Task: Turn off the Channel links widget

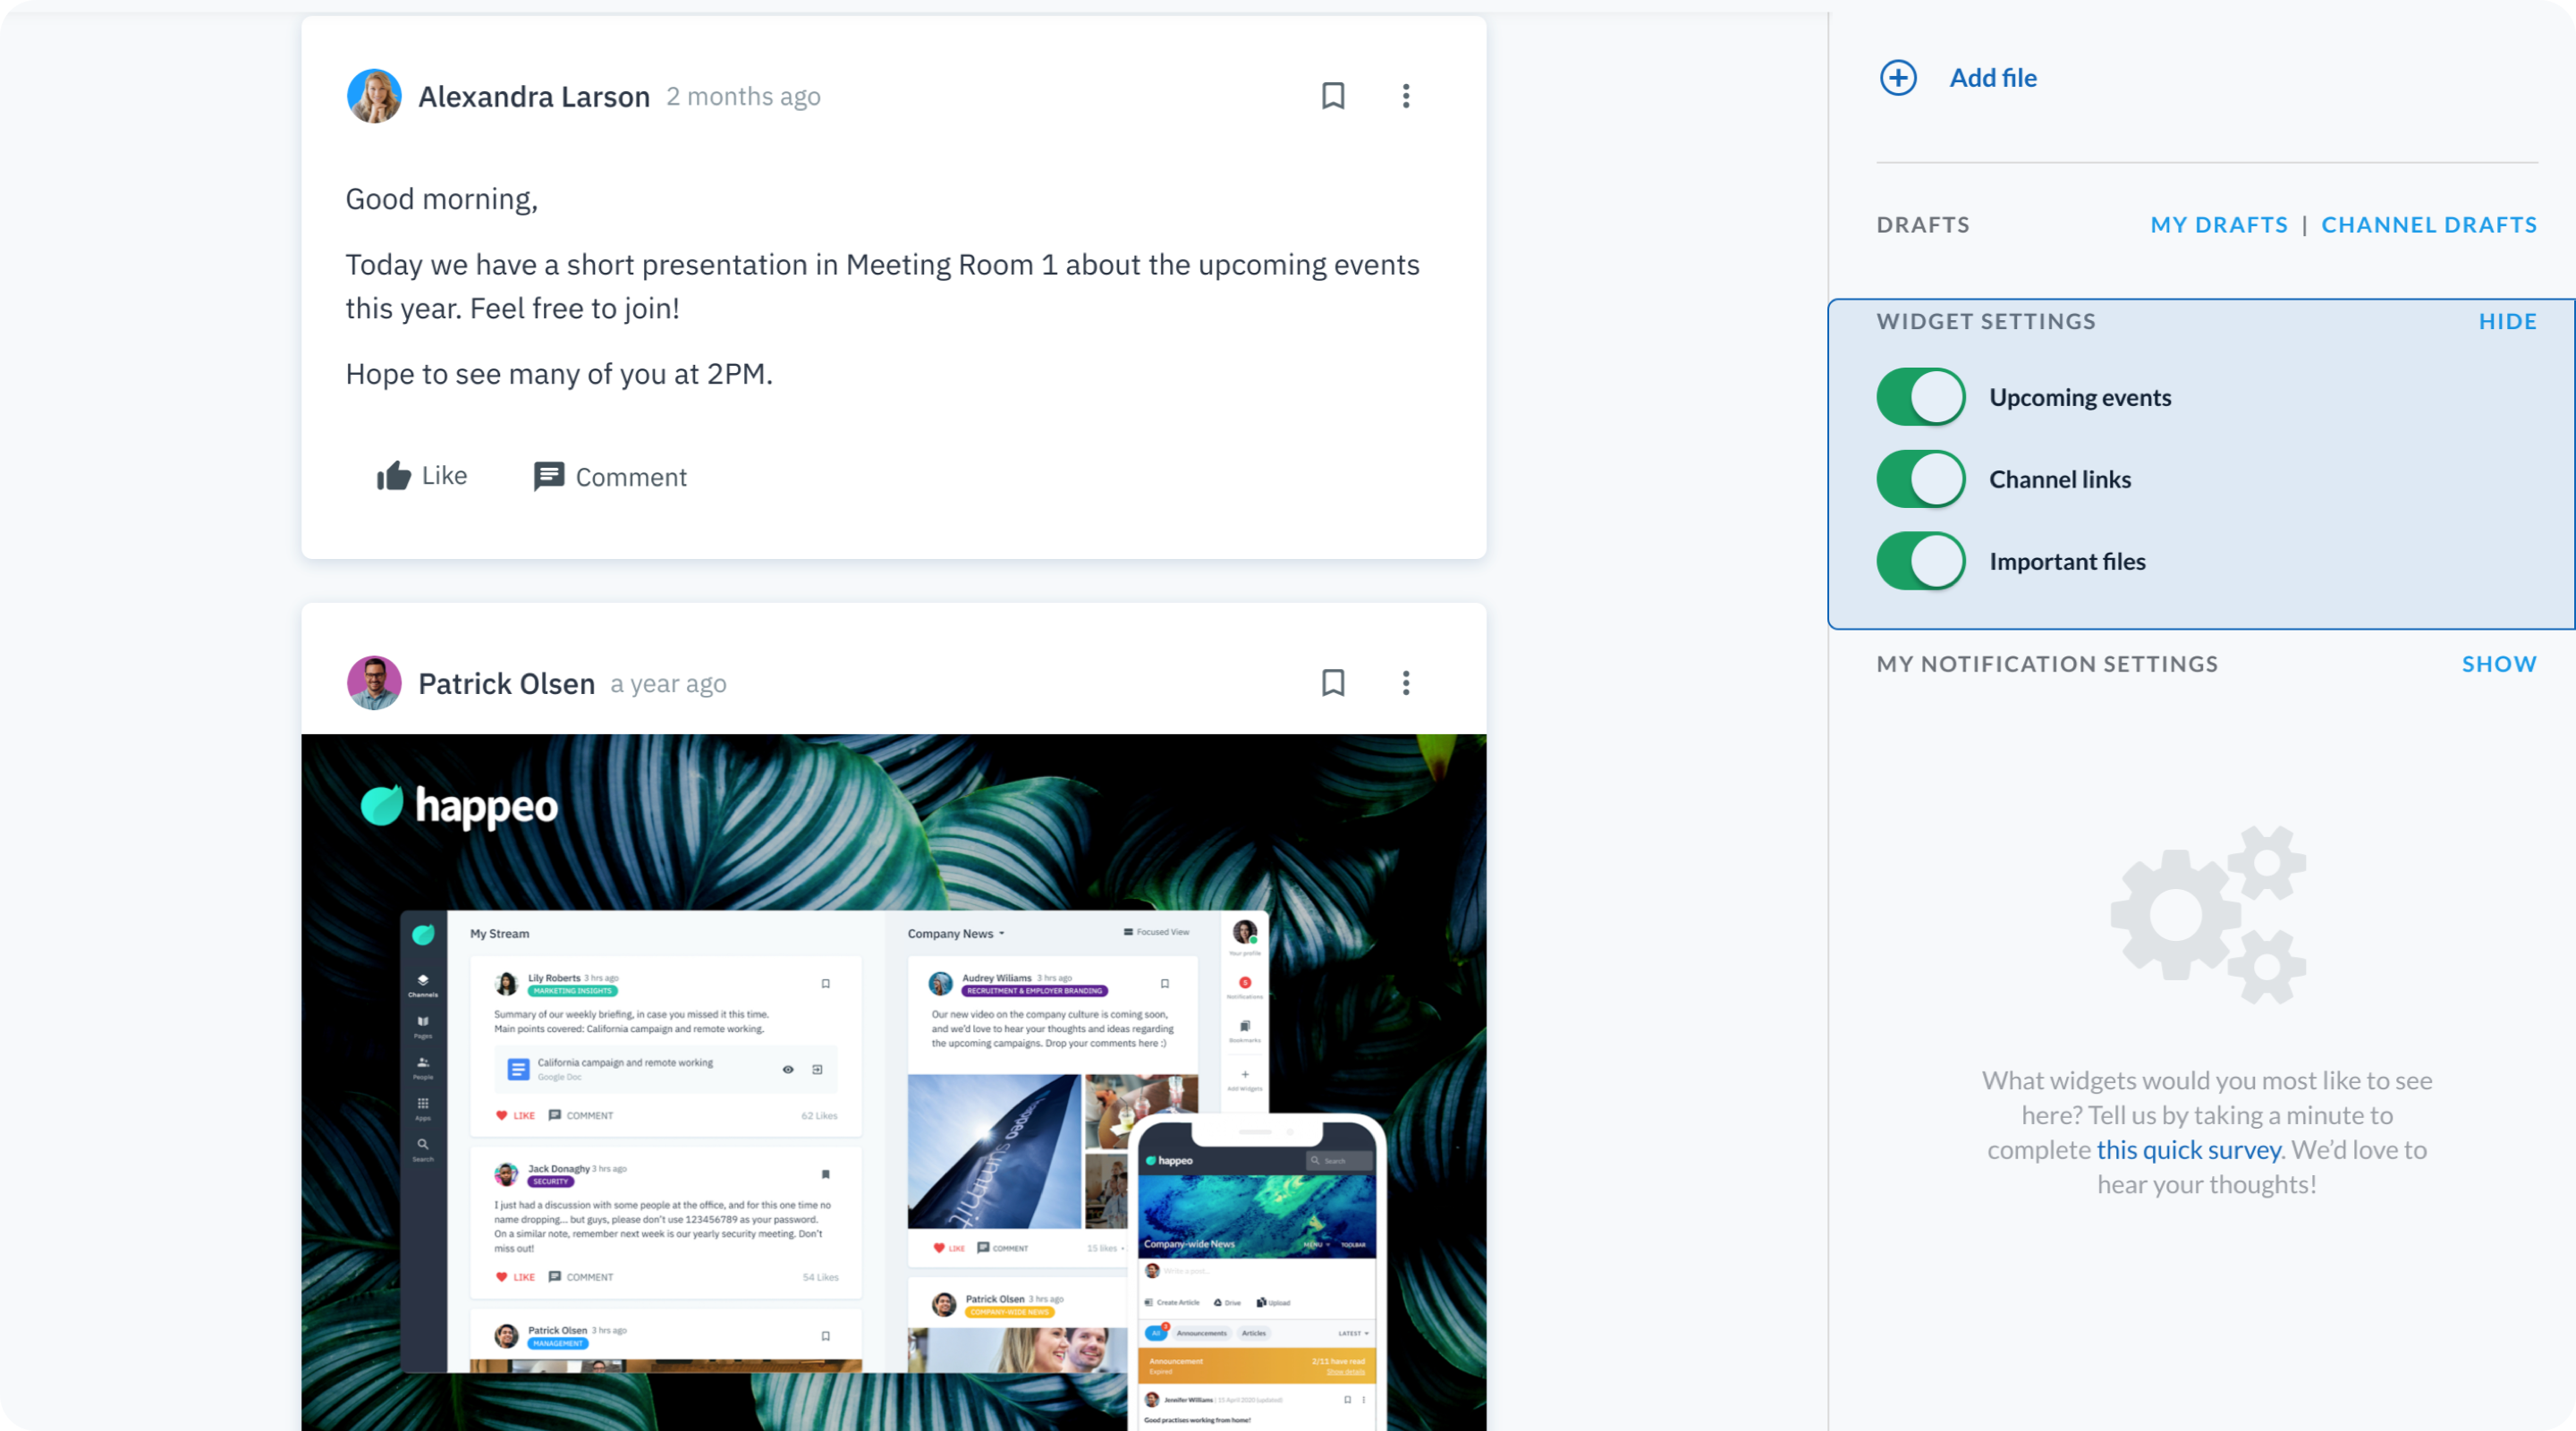Action: pos(1920,479)
